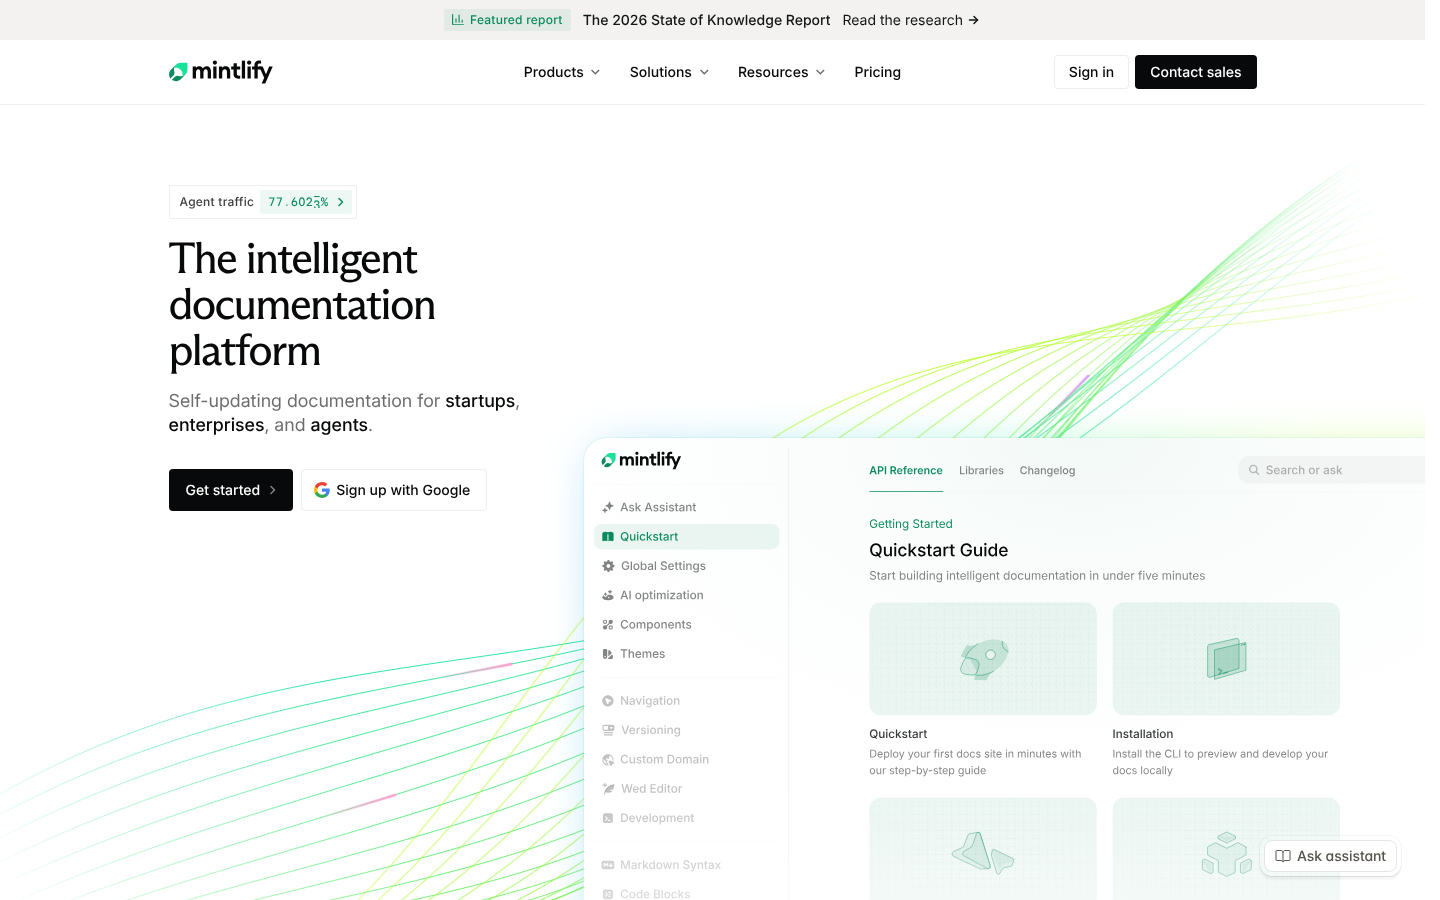
Task: Switch to the API Reference tab
Action: coord(906,470)
